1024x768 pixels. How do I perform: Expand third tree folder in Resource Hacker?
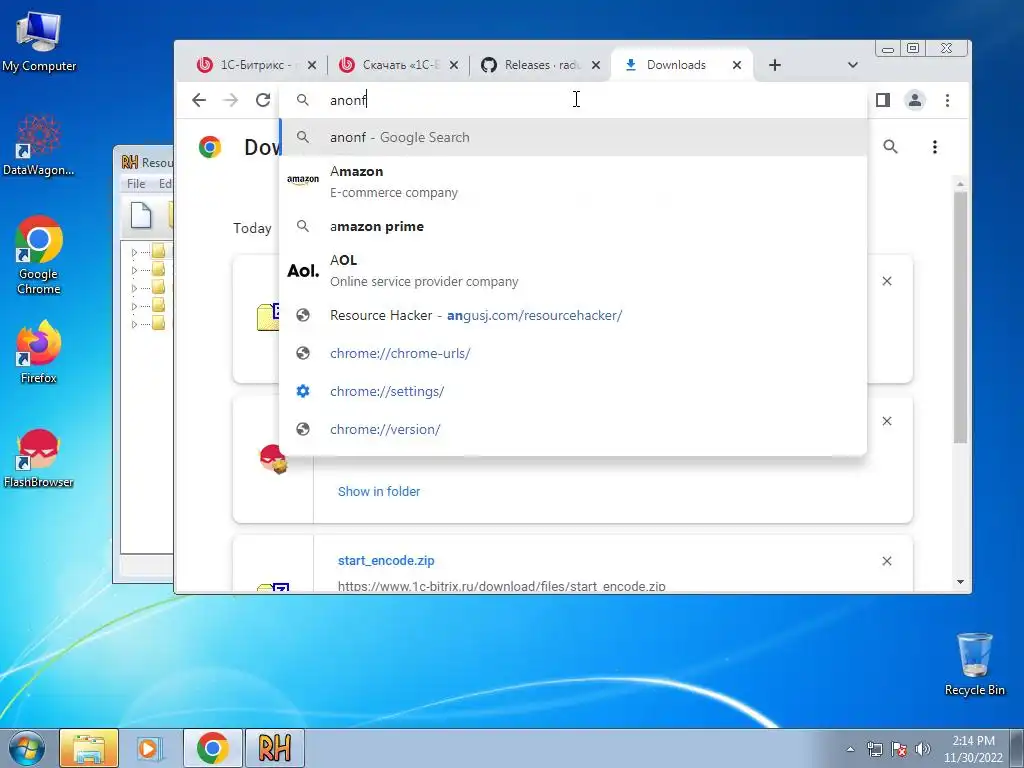click(x=134, y=288)
